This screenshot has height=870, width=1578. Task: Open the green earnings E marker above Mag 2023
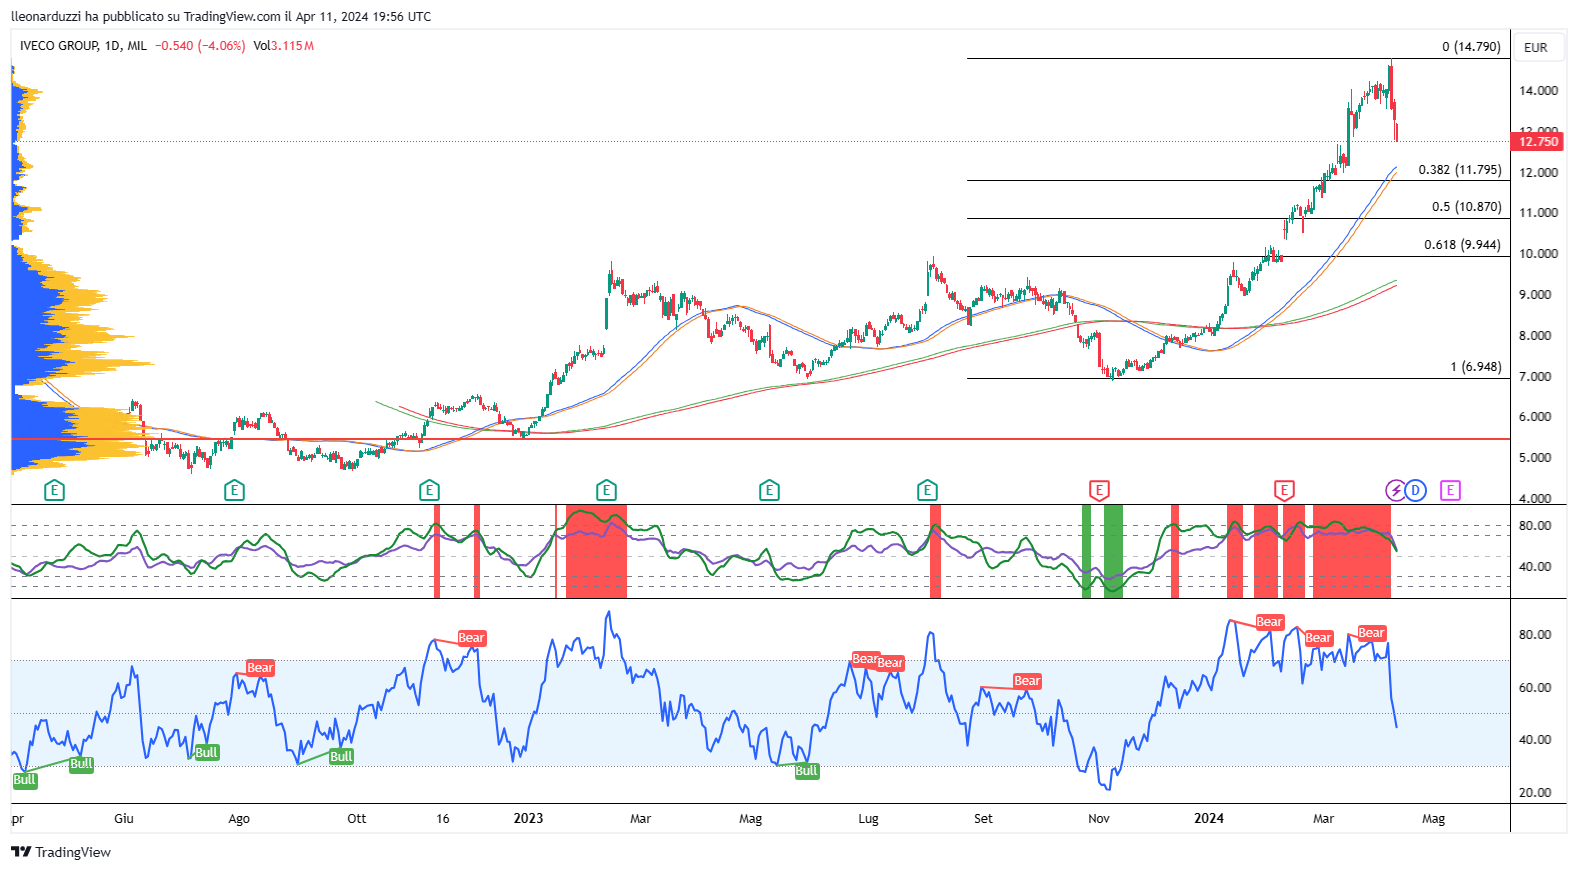pyautogui.click(x=769, y=490)
